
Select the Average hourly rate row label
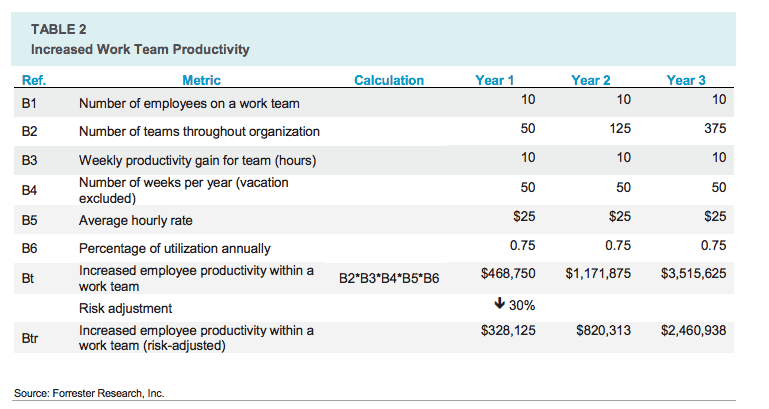(136, 220)
